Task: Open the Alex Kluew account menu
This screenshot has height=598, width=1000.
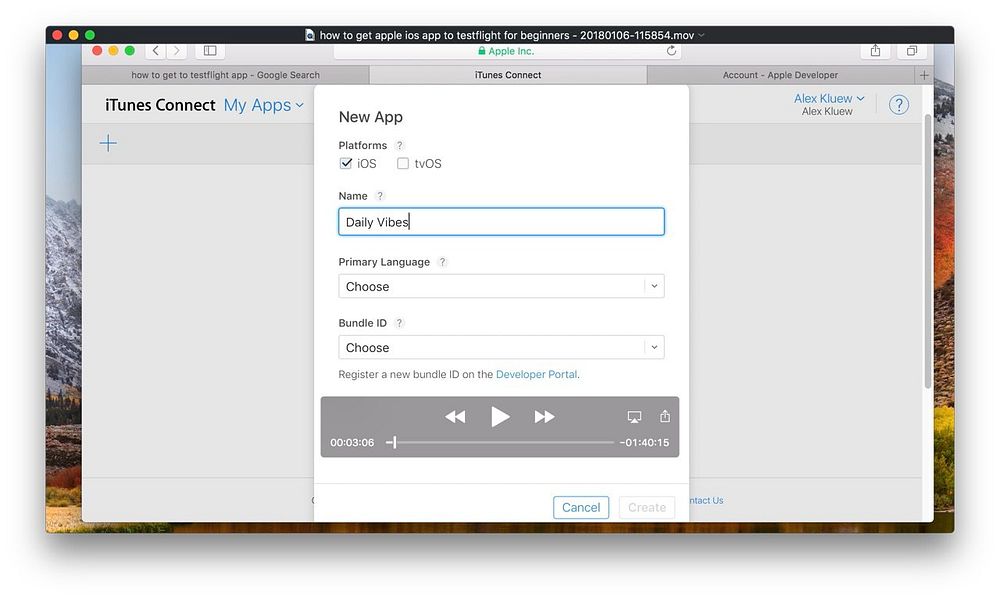Action: (x=828, y=98)
